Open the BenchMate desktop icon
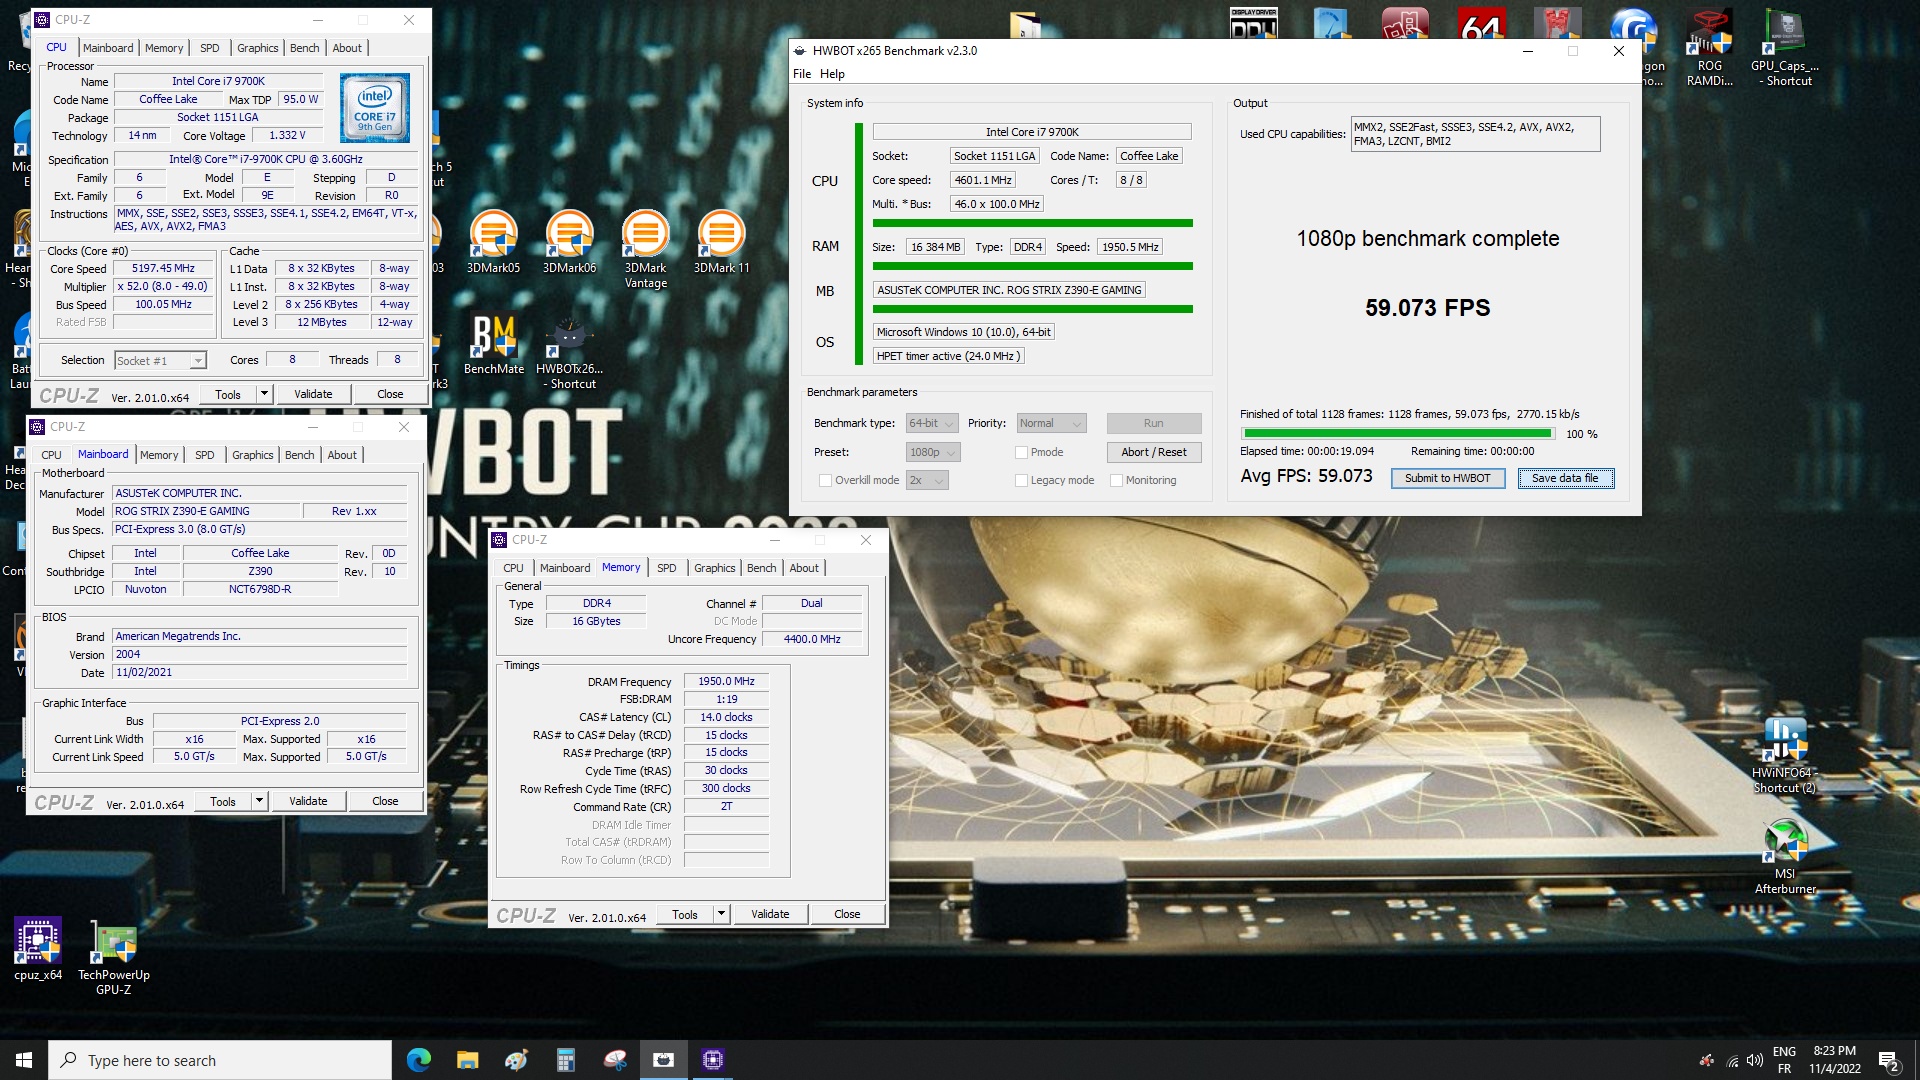Screen dimensions: 1920x1080 [494, 345]
